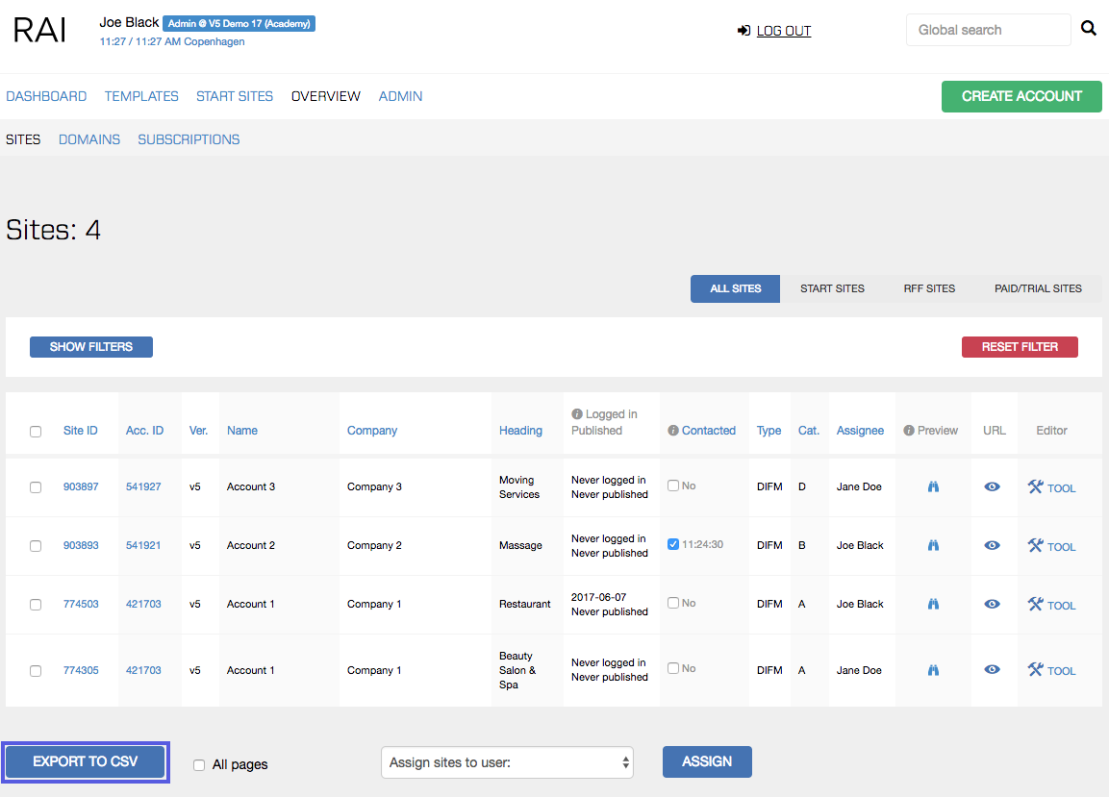Screen dimensions: 1109x797
Task: Click the log out arrow icon
Action: click(743, 30)
